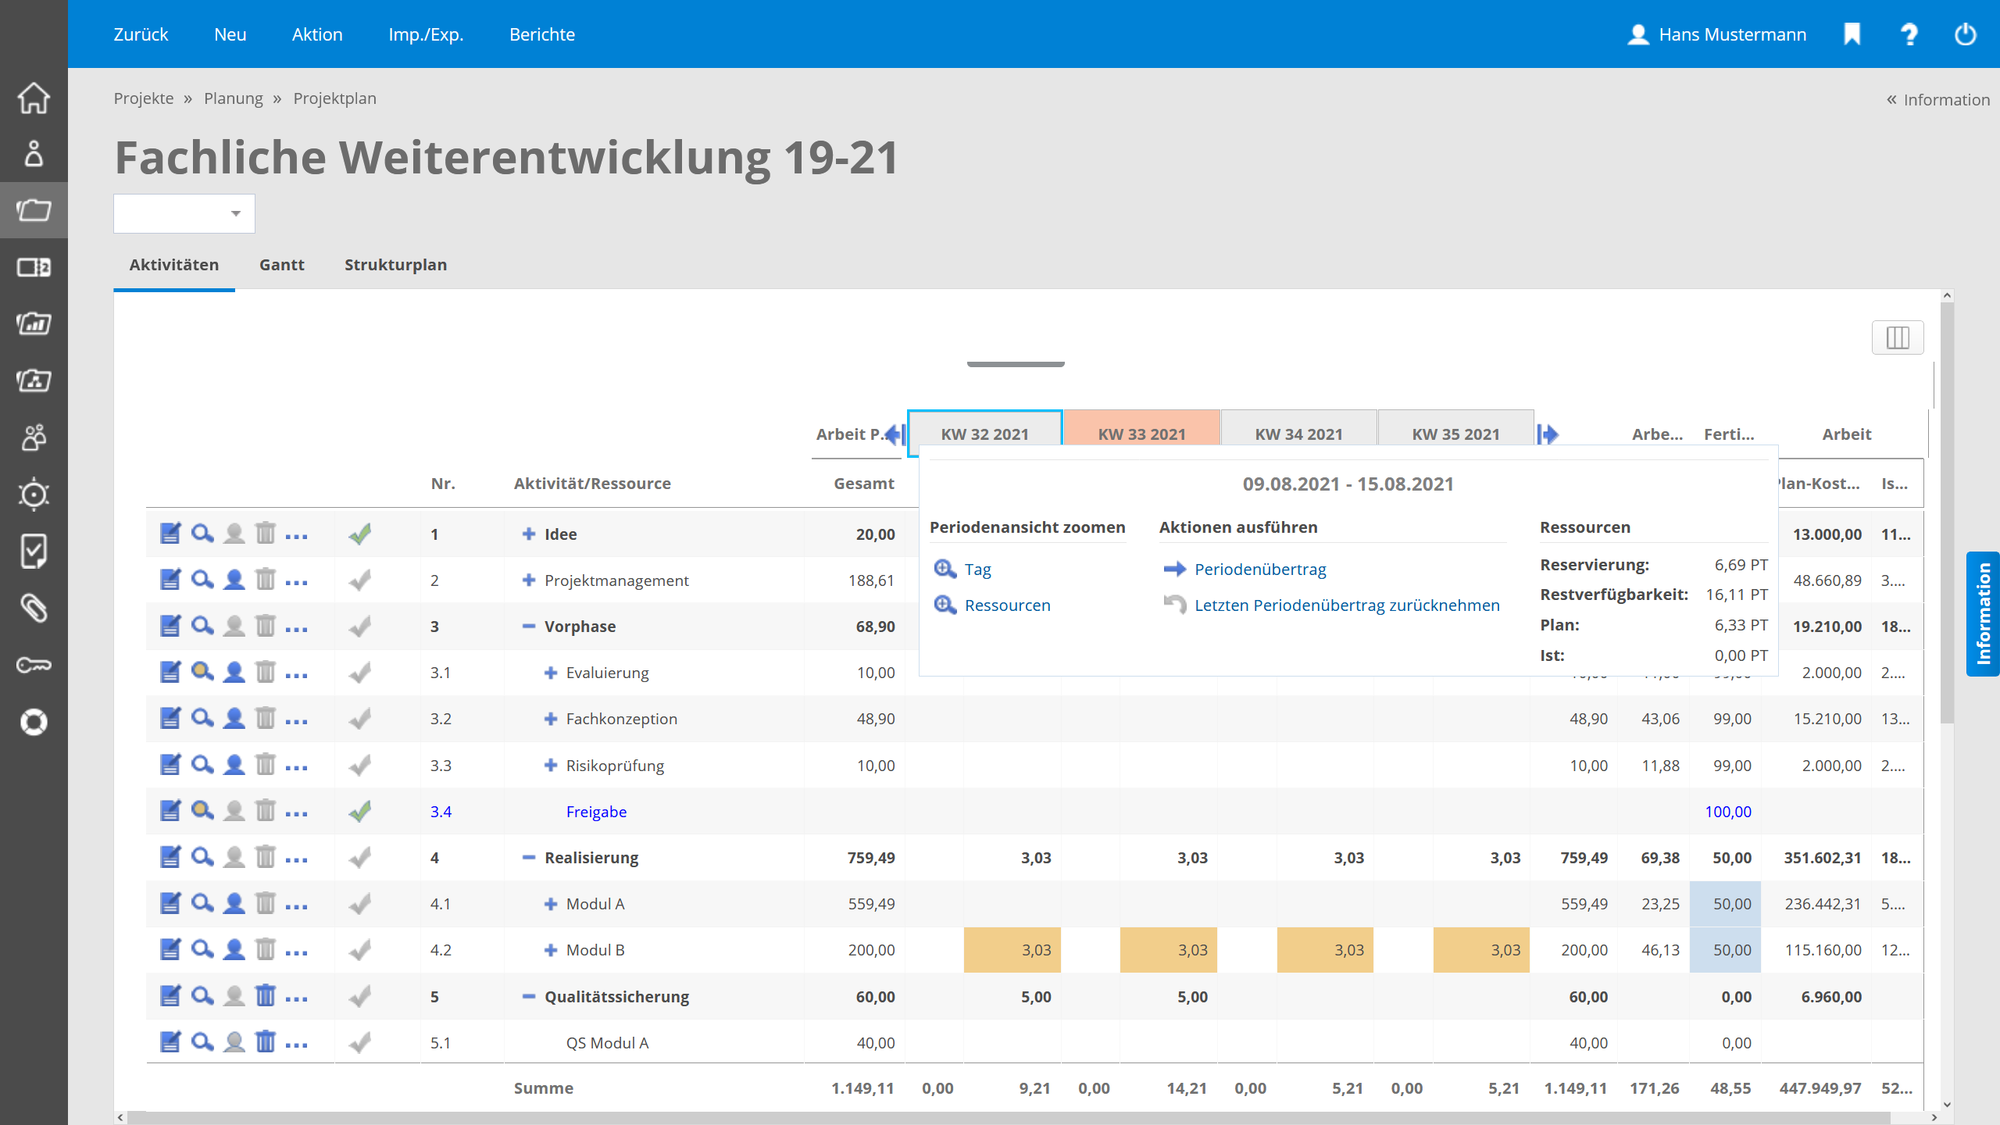This screenshot has height=1125, width=2000.
Task: Click the magnifier icon in the Projektmanagement row
Action: (202, 580)
